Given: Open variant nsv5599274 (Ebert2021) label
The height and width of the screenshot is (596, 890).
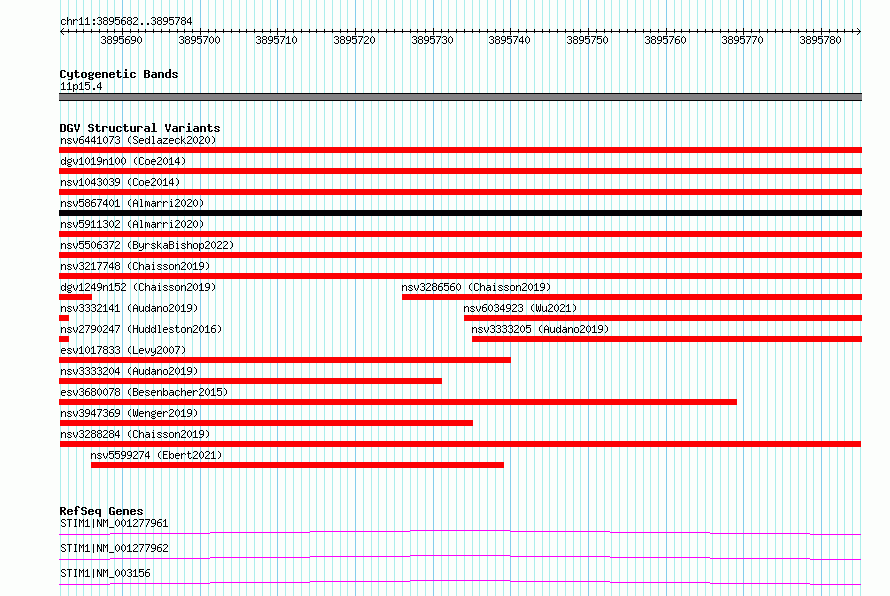Looking at the screenshot, I should [156, 455].
